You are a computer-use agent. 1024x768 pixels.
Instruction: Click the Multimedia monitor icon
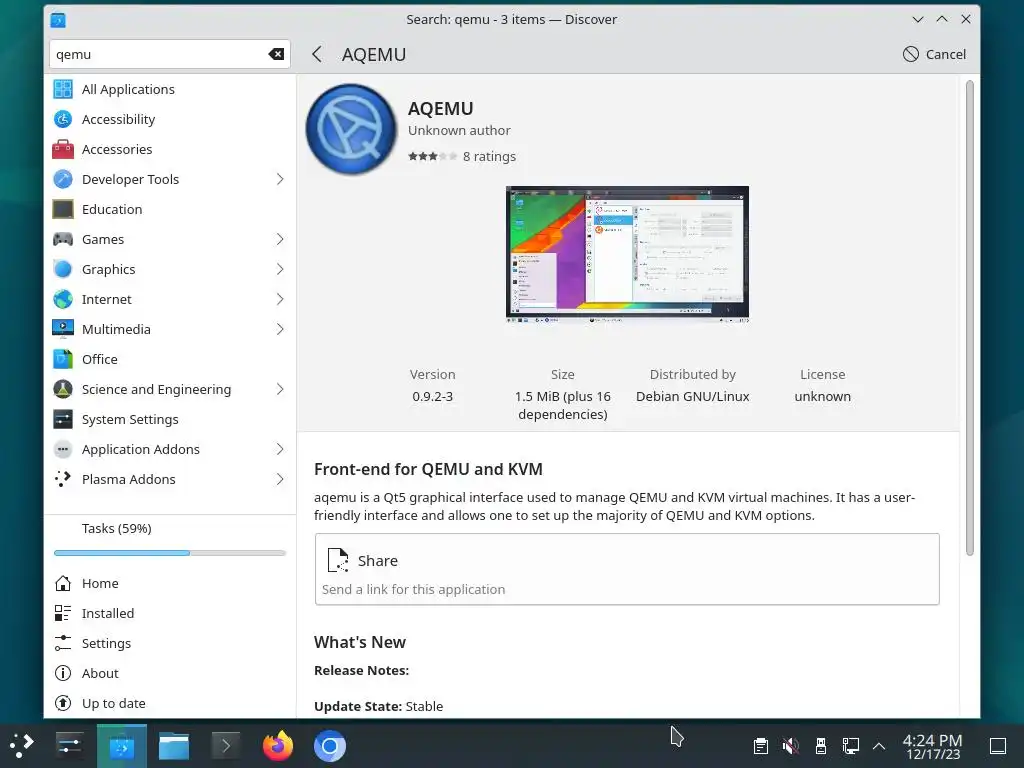[x=63, y=329]
